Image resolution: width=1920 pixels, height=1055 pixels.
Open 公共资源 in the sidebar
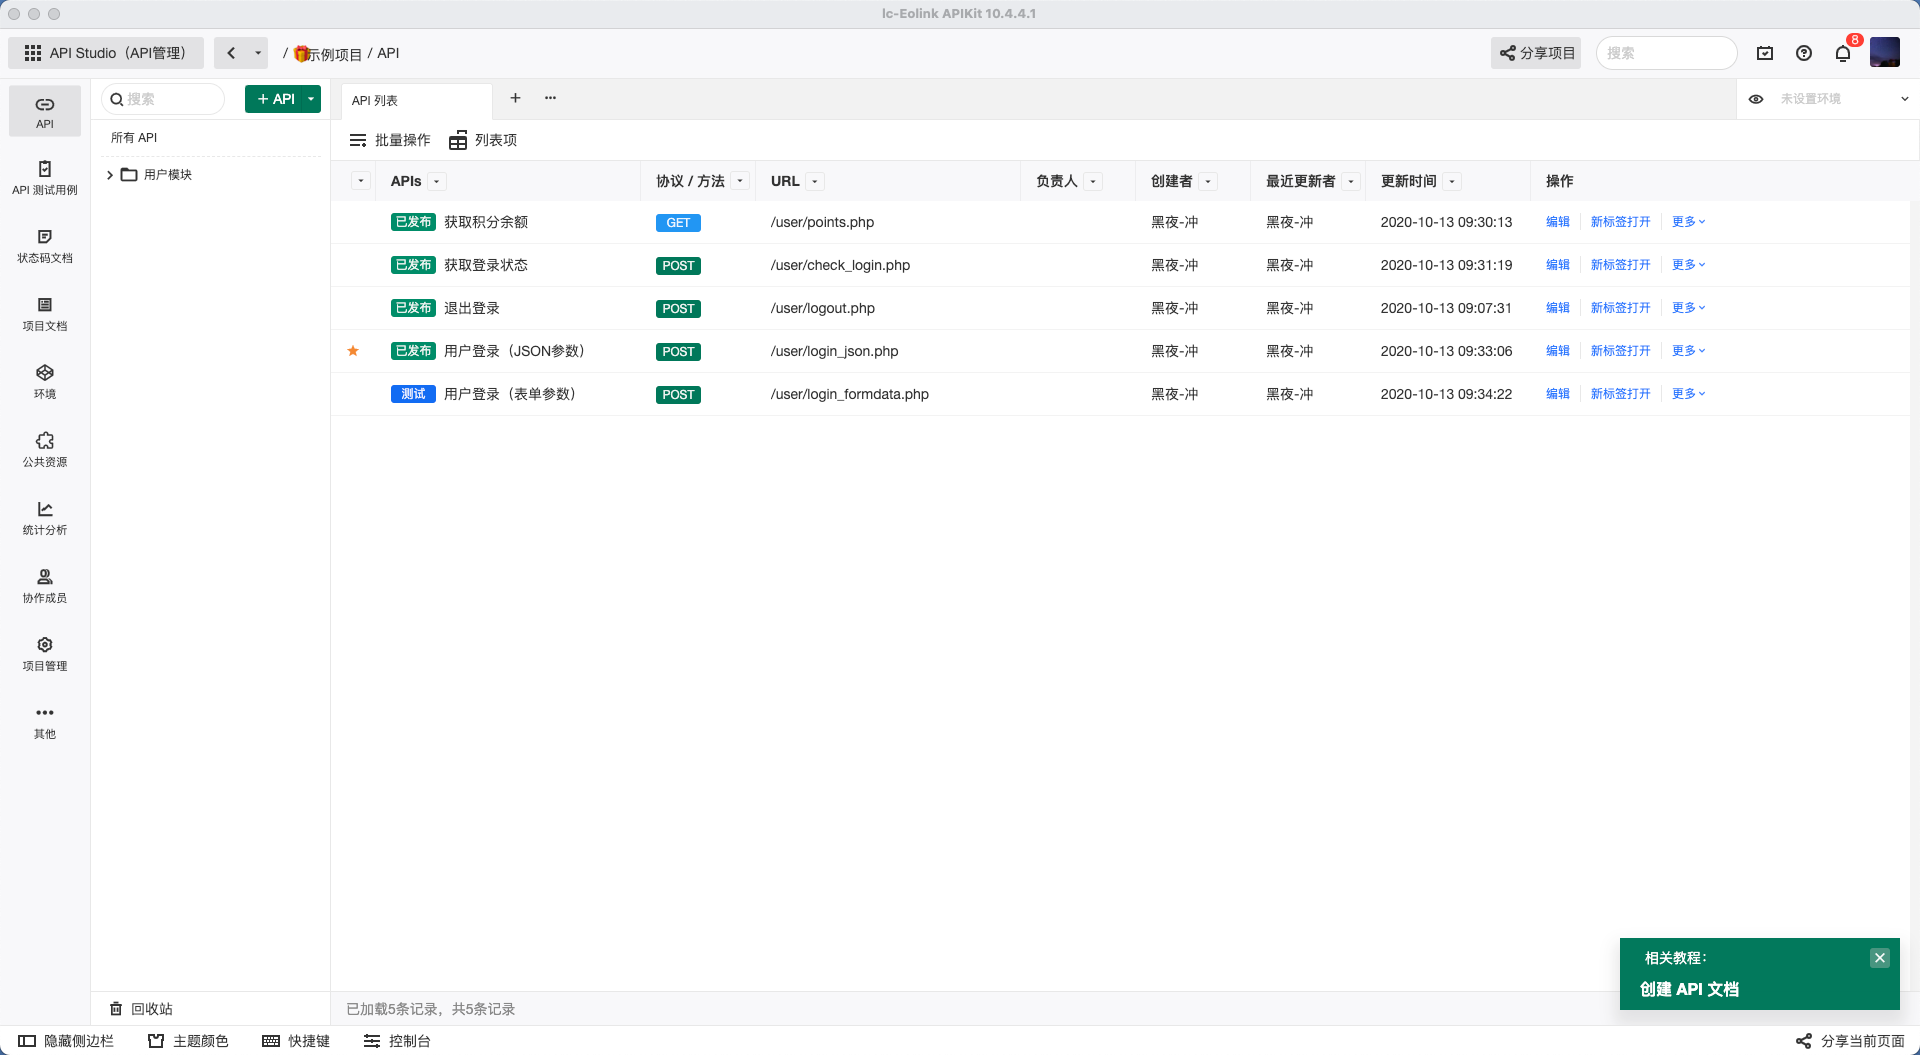pyautogui.click(x=45, y=450)
